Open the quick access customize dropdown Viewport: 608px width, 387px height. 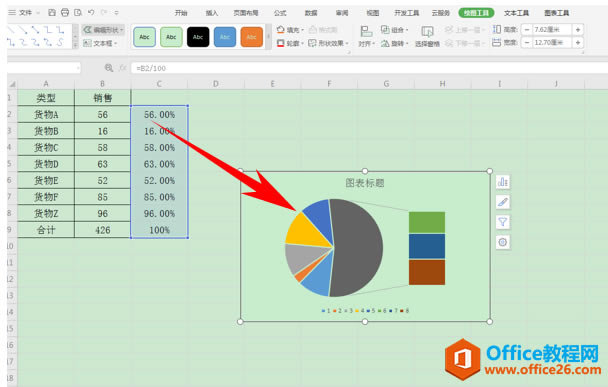point(116,13)
